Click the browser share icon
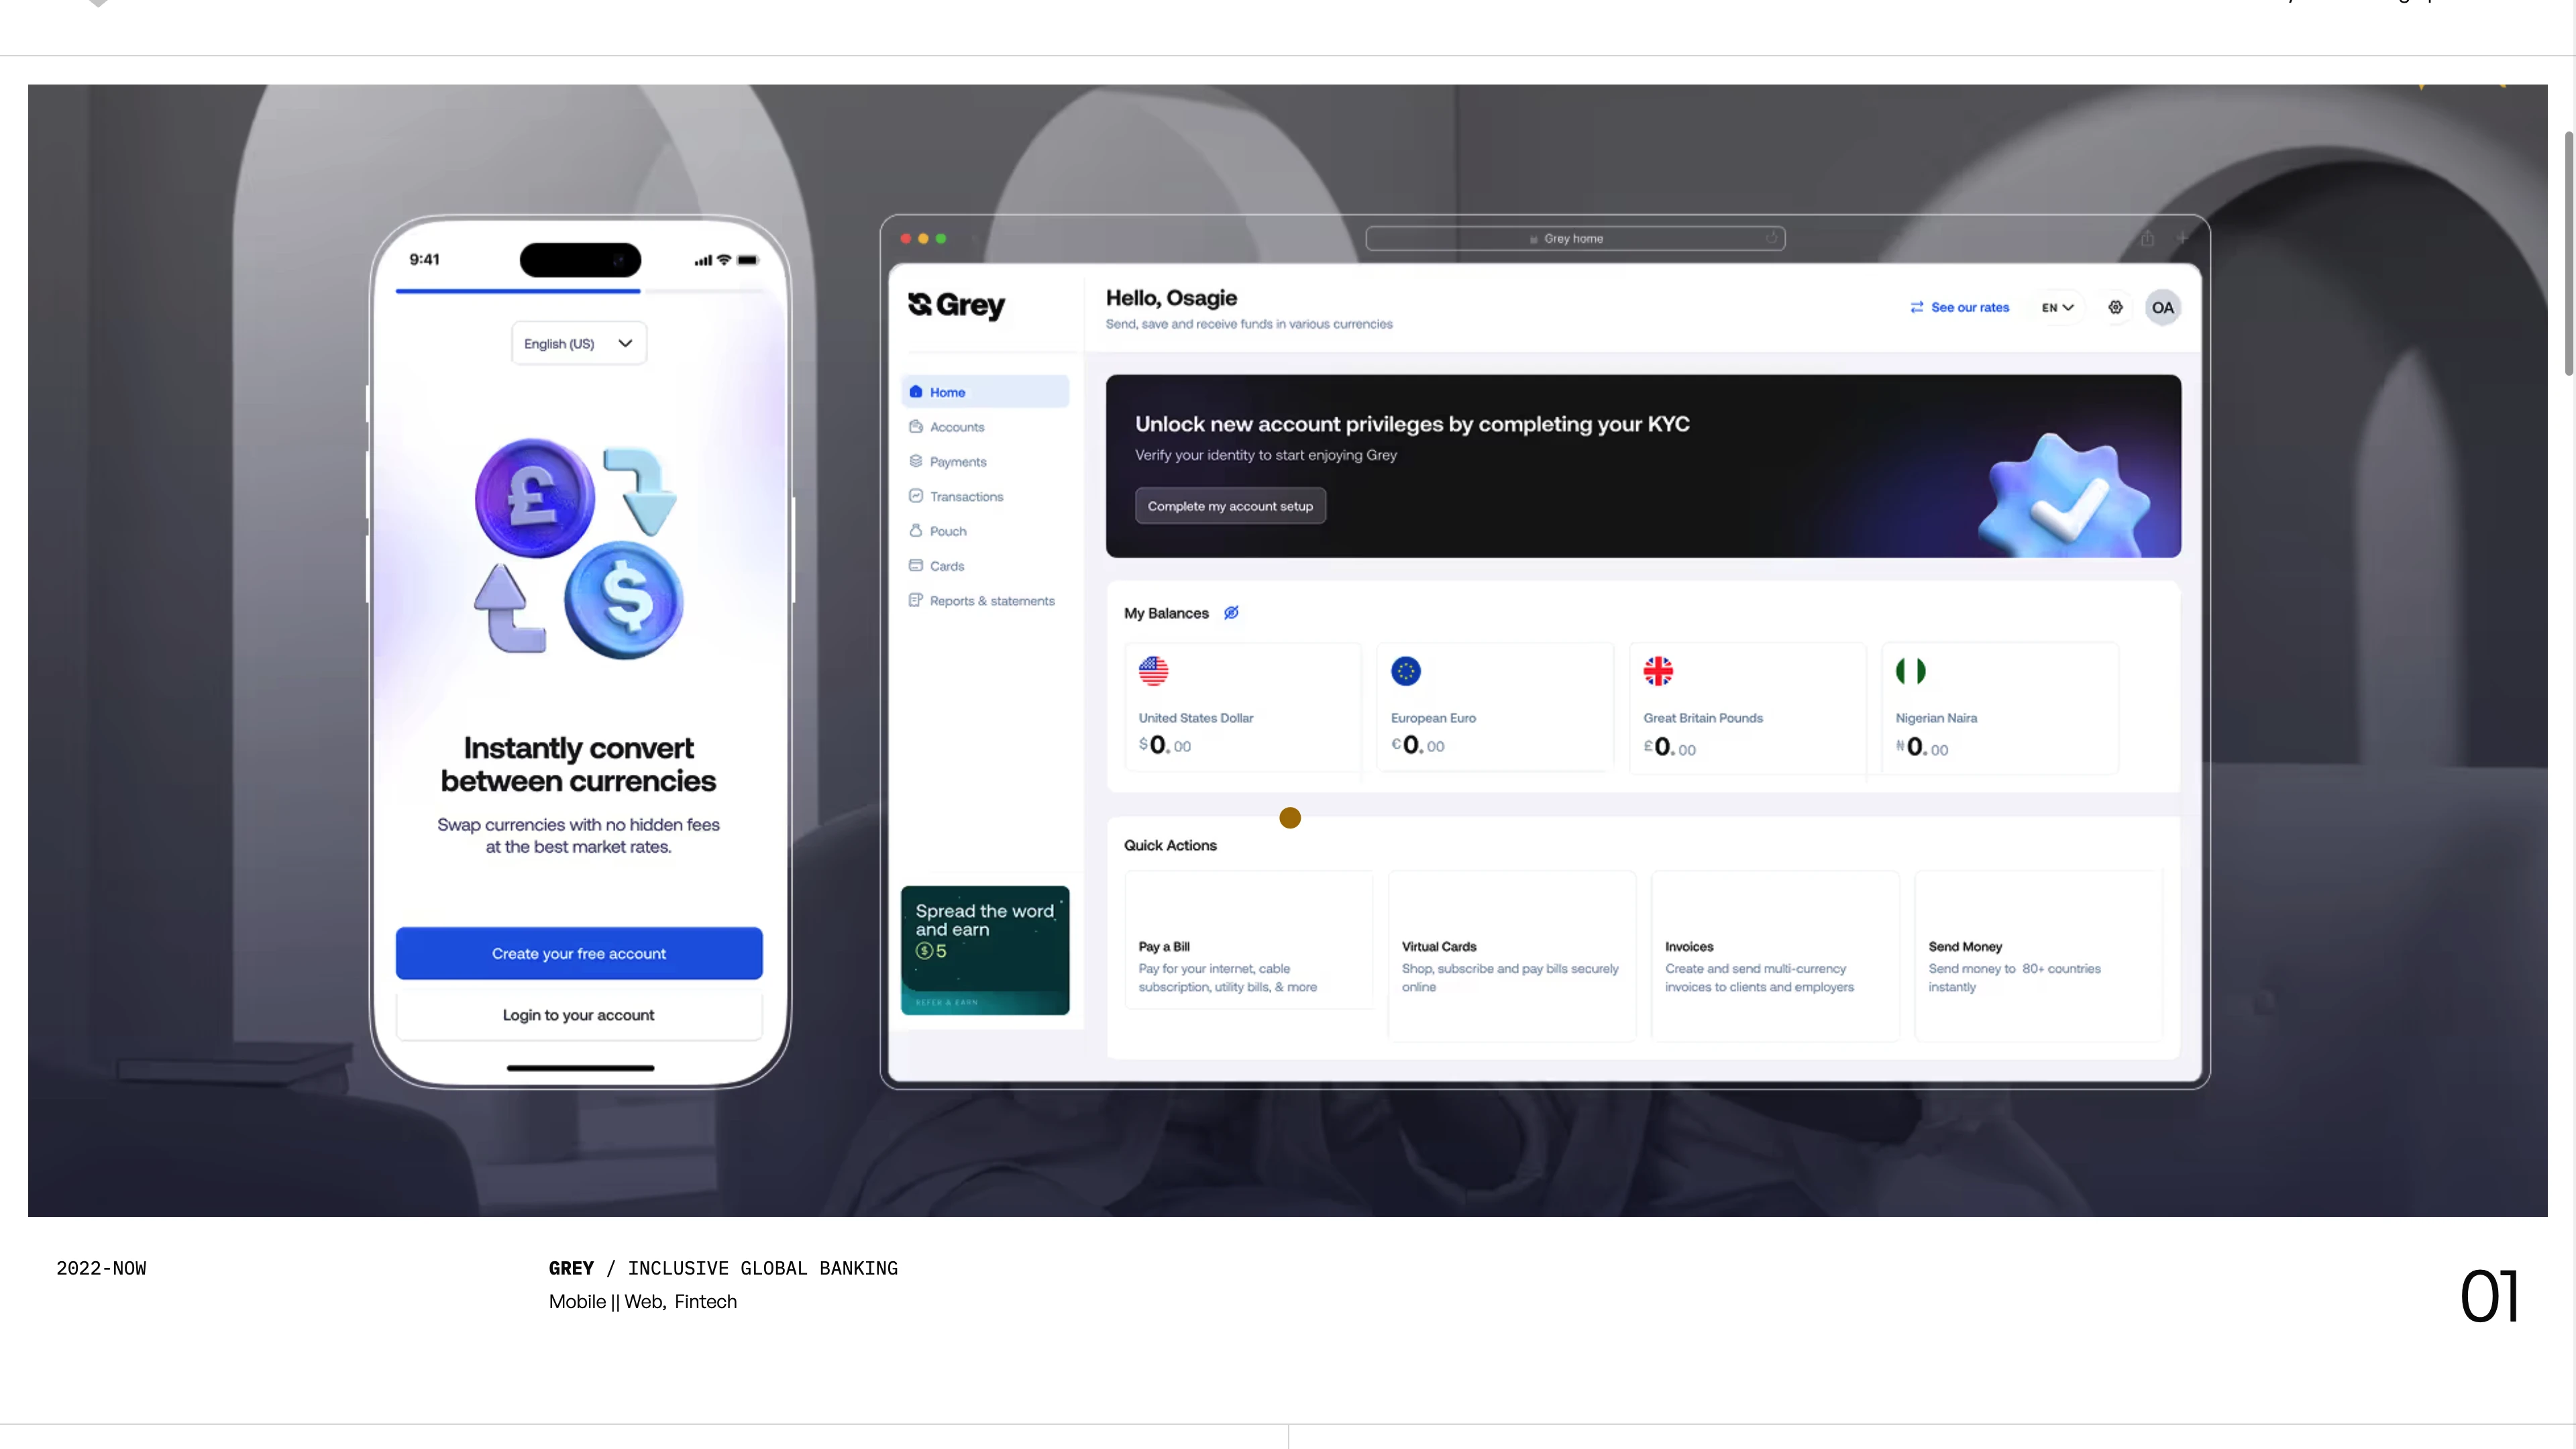The image size is (2576, 1449). 2146,239
